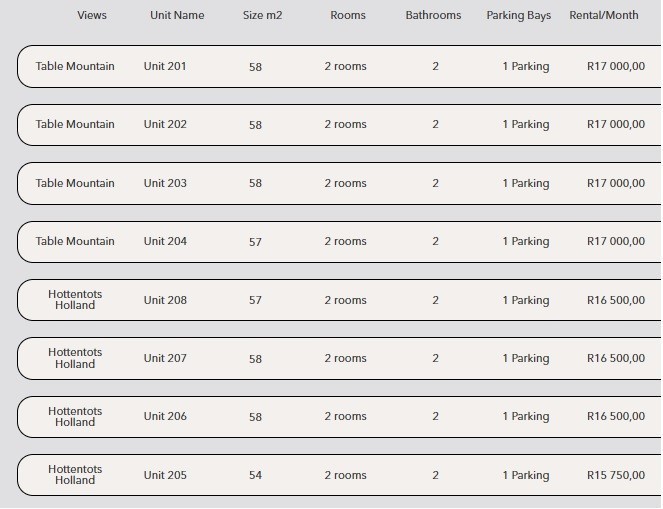Click the R15 750,00 rental price

point(616,475)
